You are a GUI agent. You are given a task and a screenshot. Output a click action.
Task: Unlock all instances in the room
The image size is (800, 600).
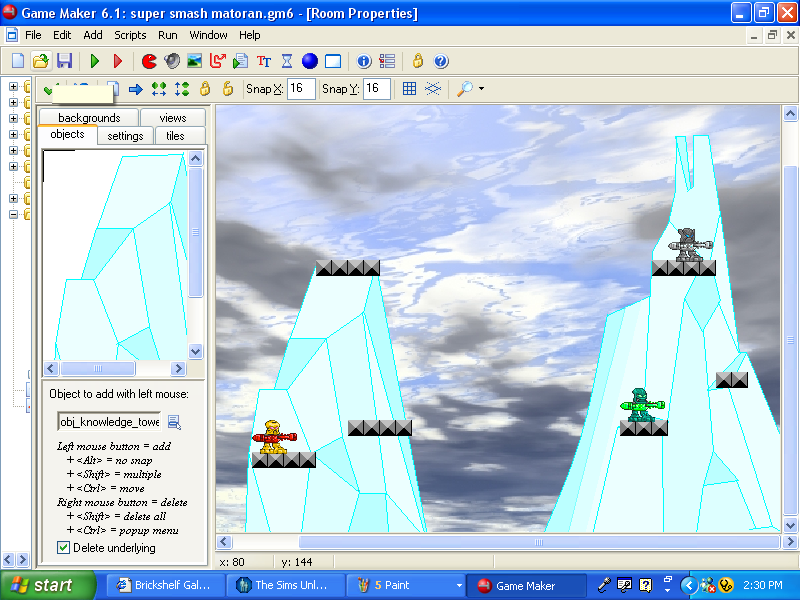pyautogui.click(x=226, y=88)
